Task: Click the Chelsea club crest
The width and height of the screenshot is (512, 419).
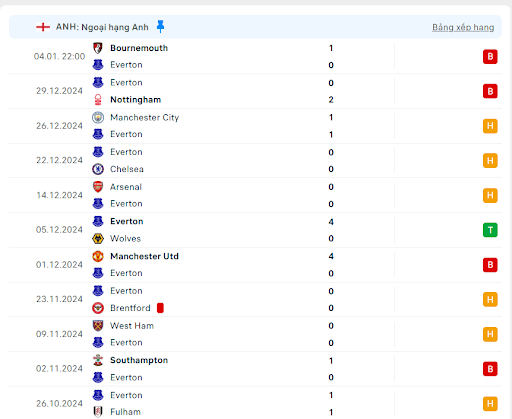Action: pos(98,169)
